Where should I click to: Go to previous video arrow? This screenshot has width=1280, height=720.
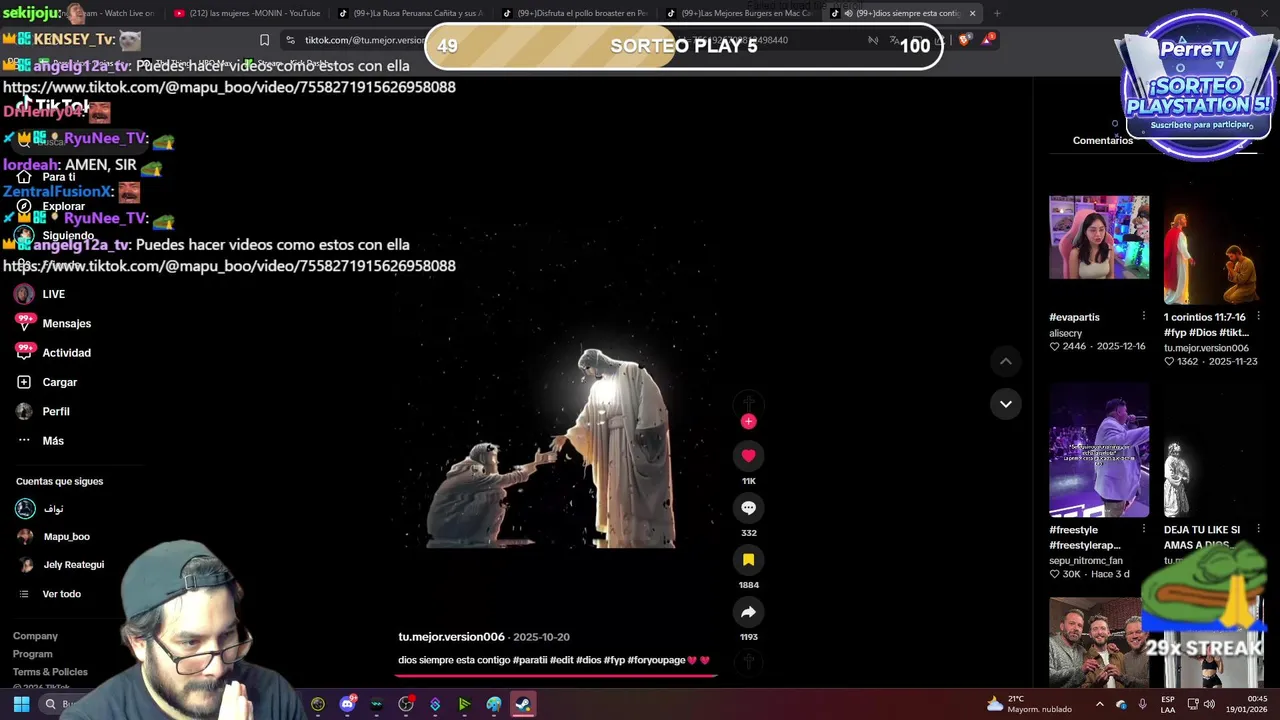(x=1006, y=361)
